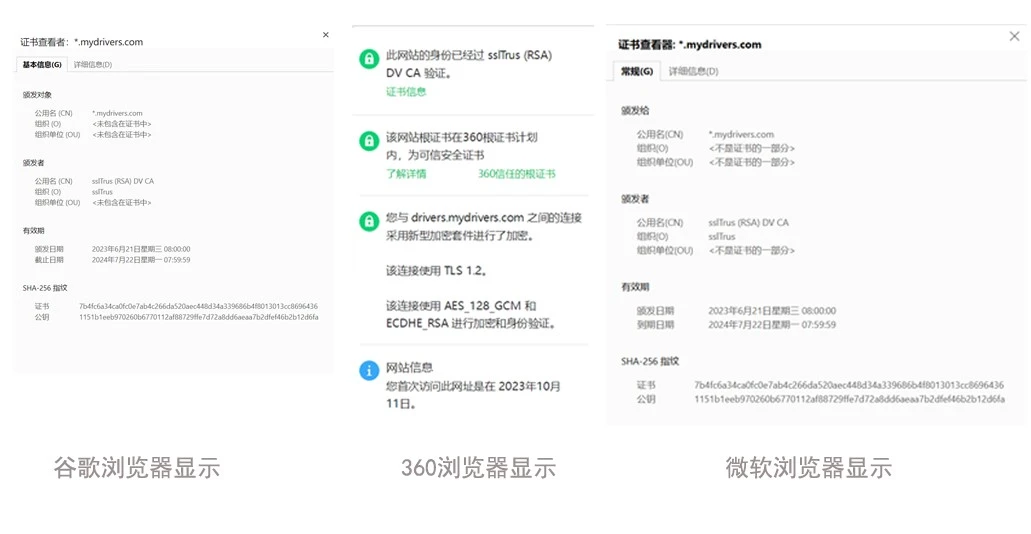This screenshot has width=1031, height=534.
Task: Select certificate fingerprint 7b4fc6a34ca0... in Chrome viewer
Action: 198,306
